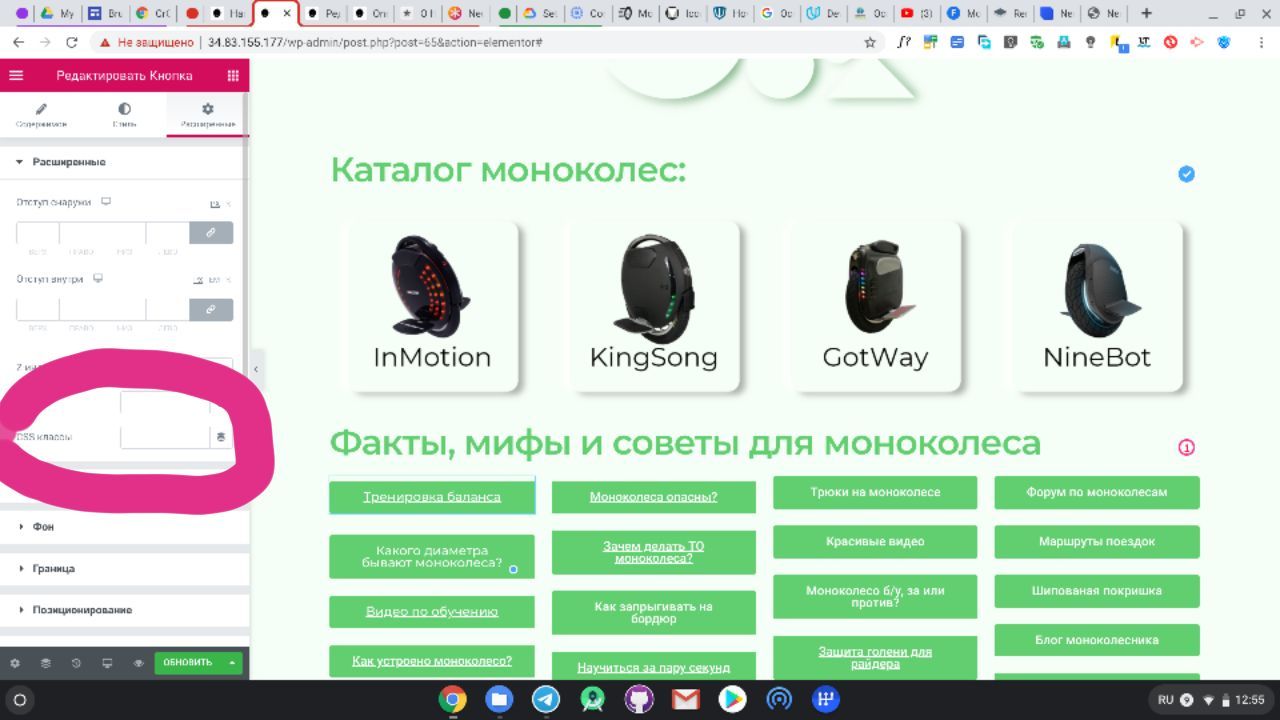This screenshot has height=720, width=1280.
Task: Click the Моноколеса опасны? button
Action: coord(654,496)
